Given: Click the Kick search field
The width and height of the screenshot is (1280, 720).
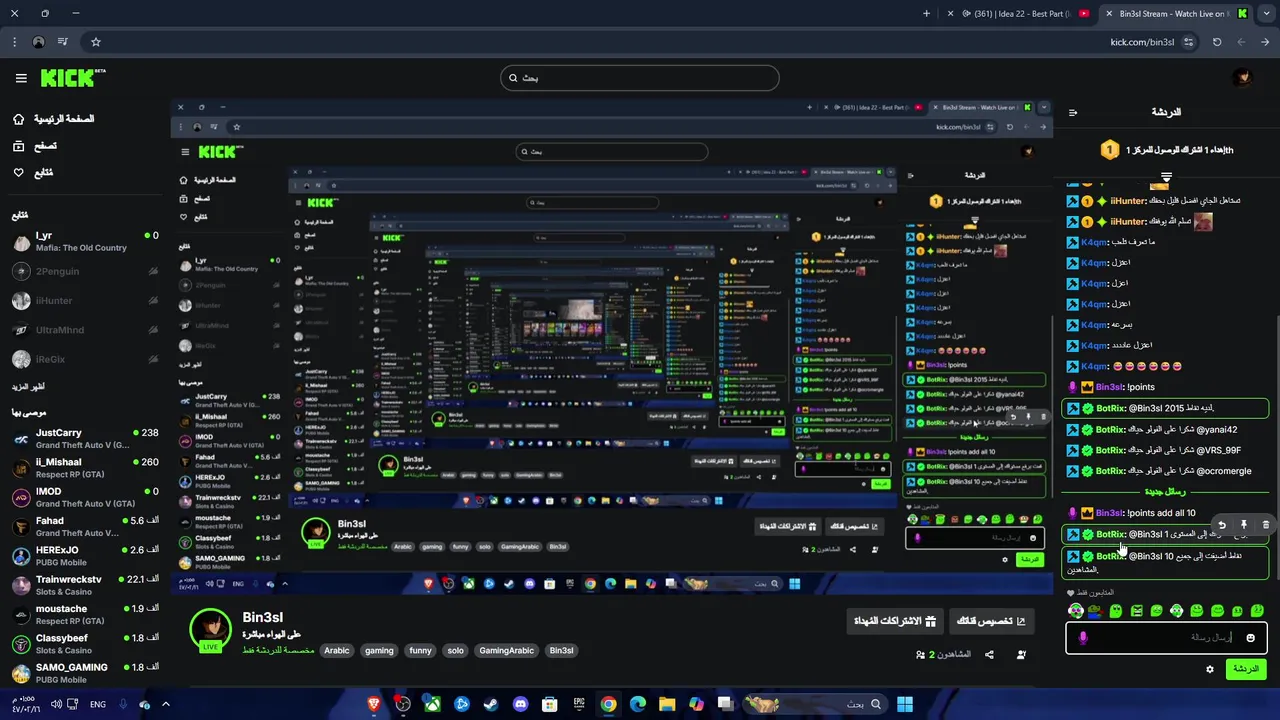Looking at the screenshot, I should click(640, 78).
